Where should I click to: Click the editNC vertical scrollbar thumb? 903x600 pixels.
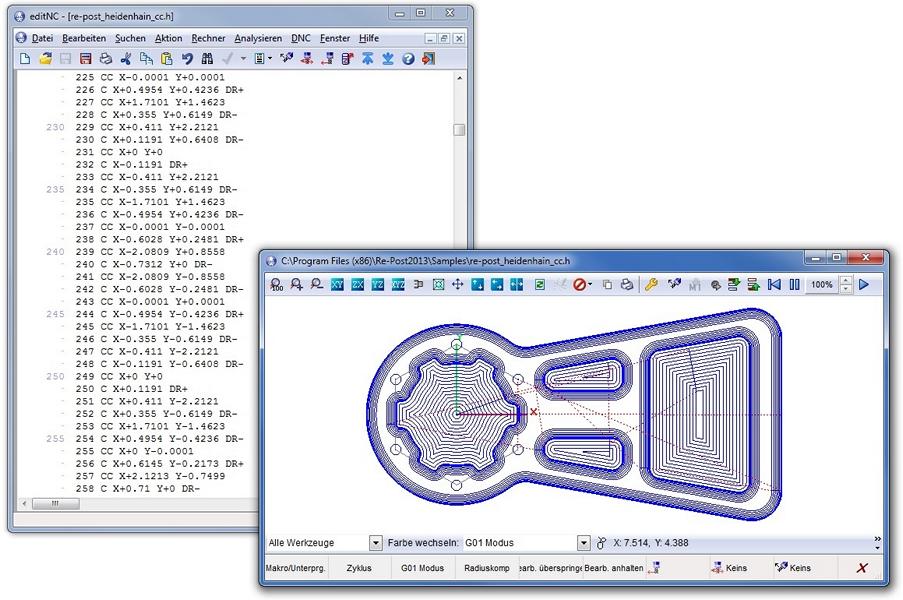[459, 130]
